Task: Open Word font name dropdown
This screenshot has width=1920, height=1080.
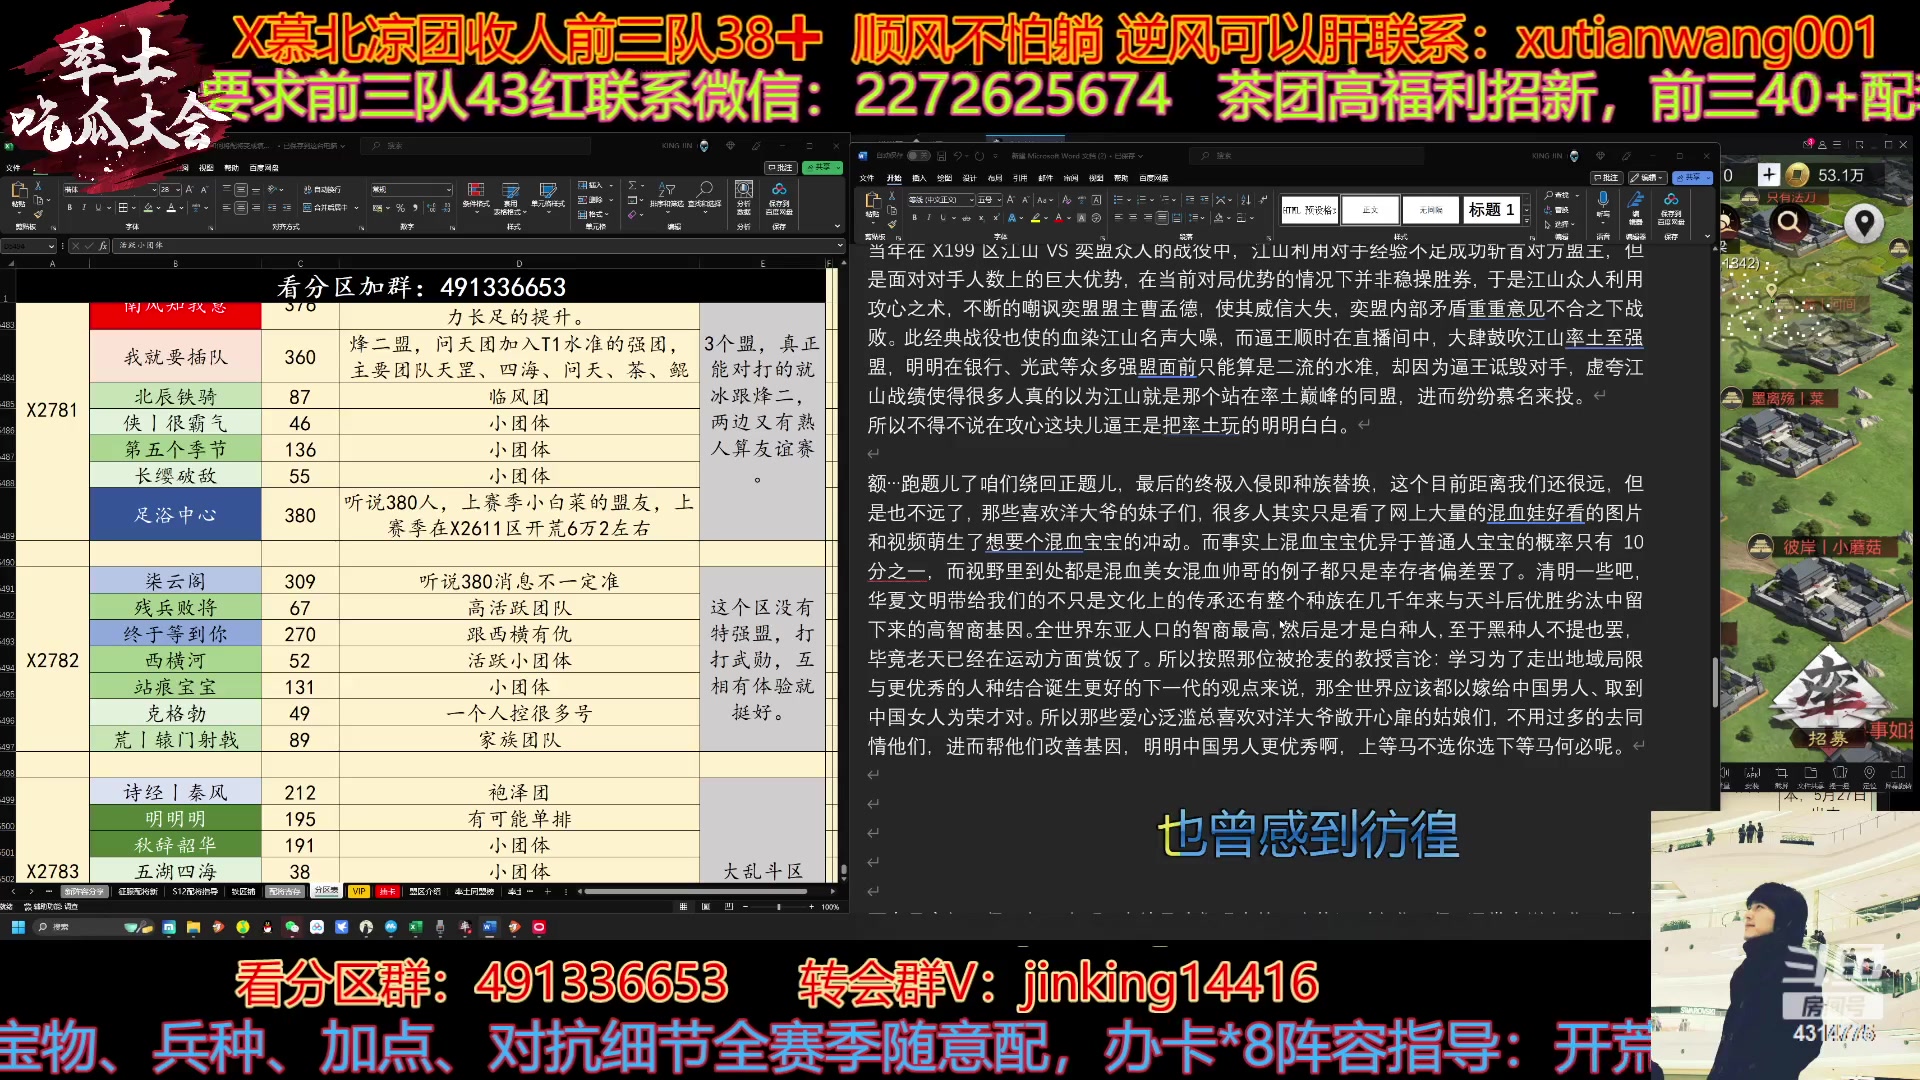Action: [971, 200]
